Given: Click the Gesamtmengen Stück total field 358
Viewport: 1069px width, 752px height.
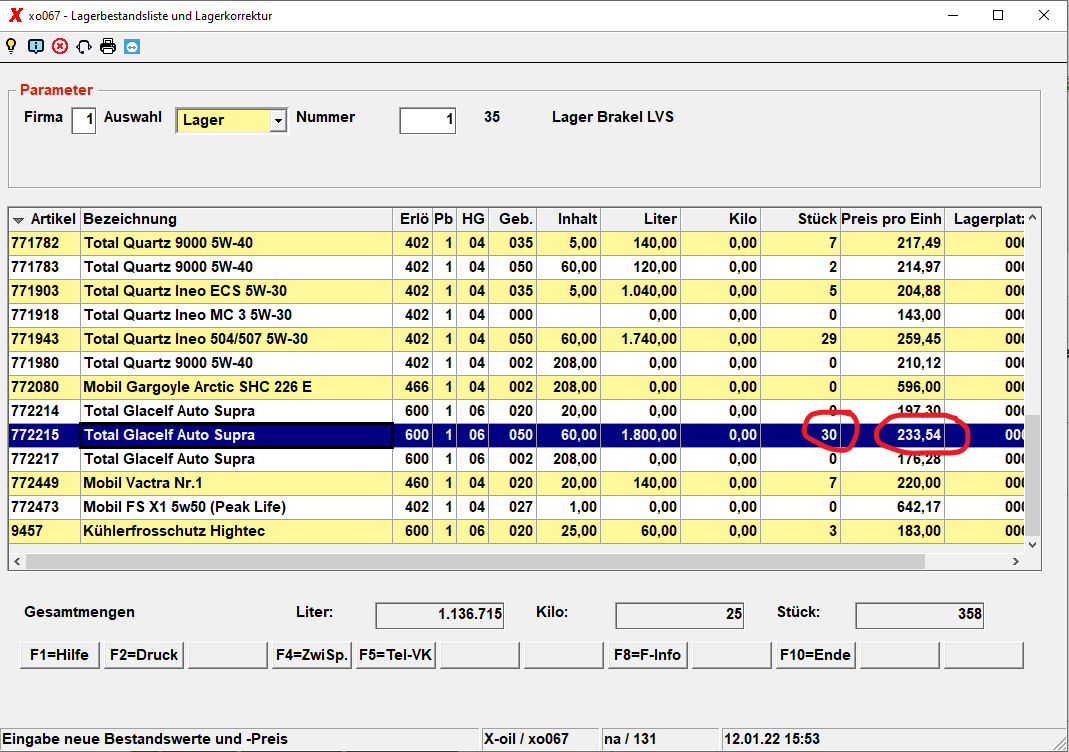Looking at the screenshot, I should pyautogui.click(x=920, y=615).
